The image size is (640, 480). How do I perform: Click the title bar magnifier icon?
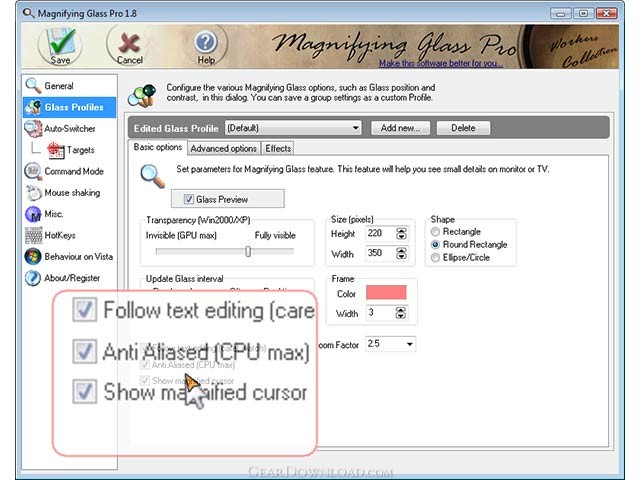coord(28,13)
